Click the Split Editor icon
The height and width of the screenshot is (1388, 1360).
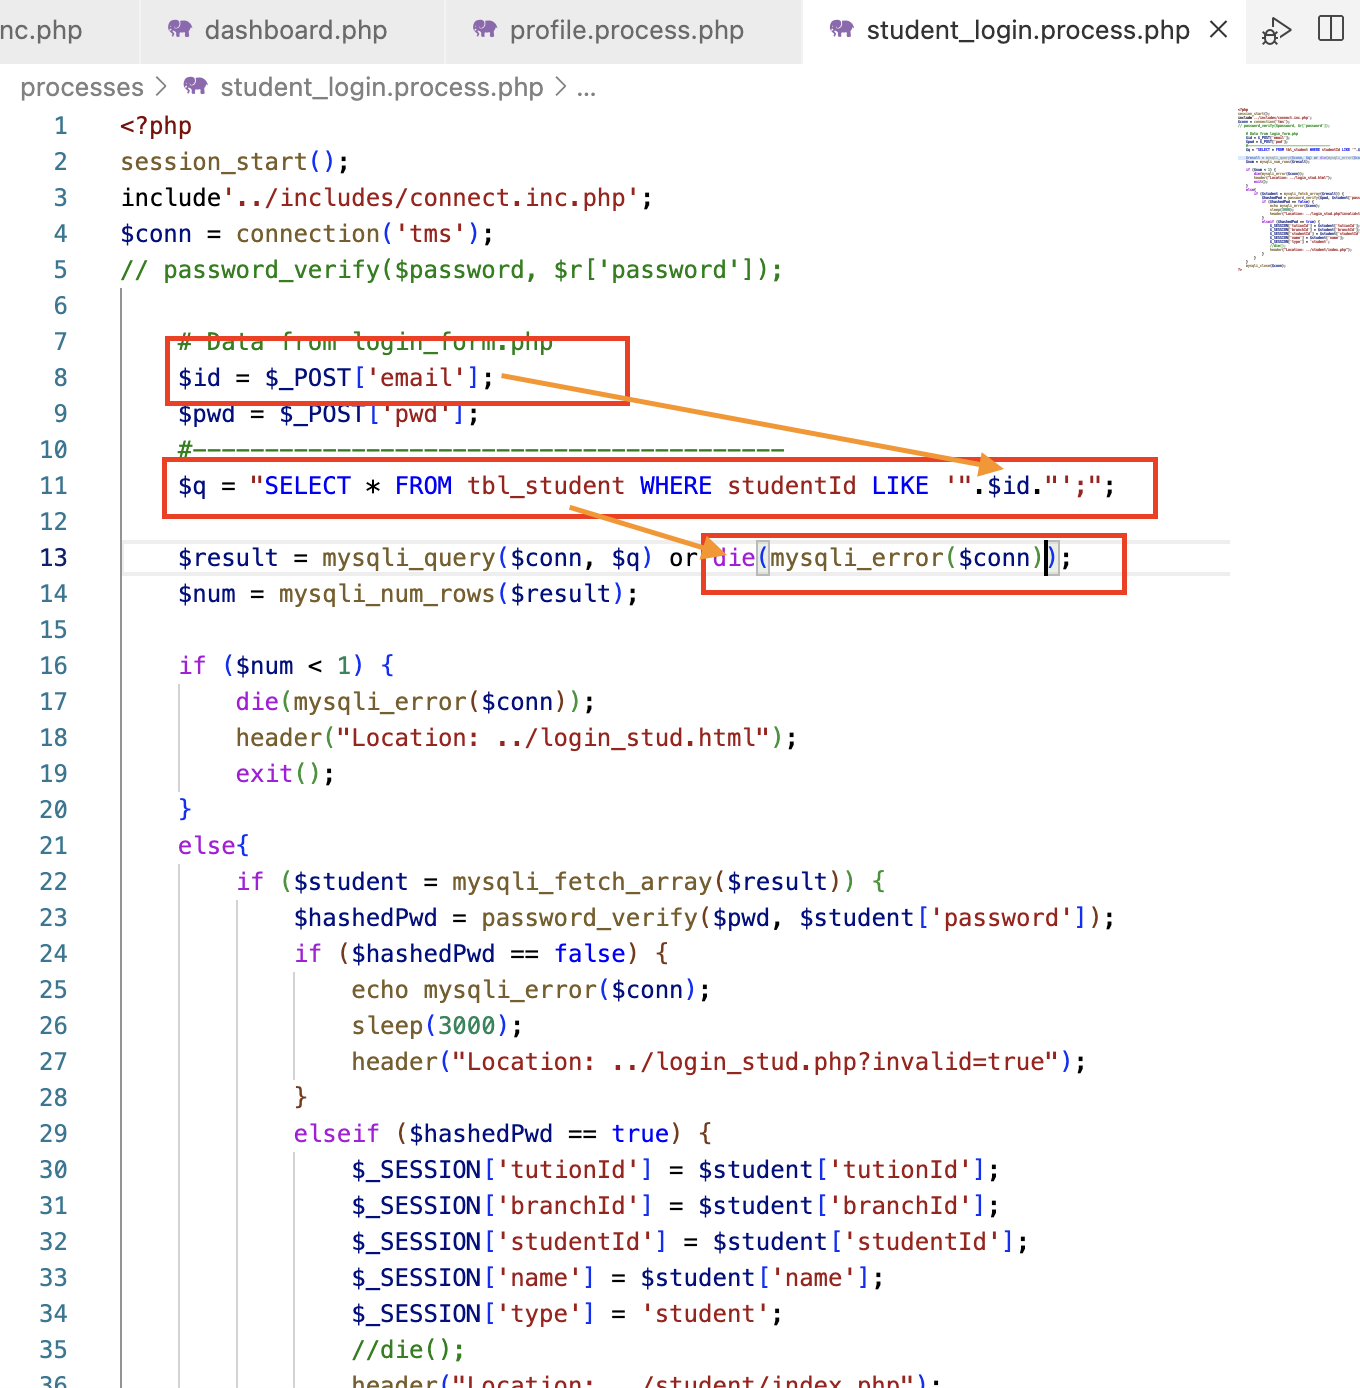point(1331,29)
